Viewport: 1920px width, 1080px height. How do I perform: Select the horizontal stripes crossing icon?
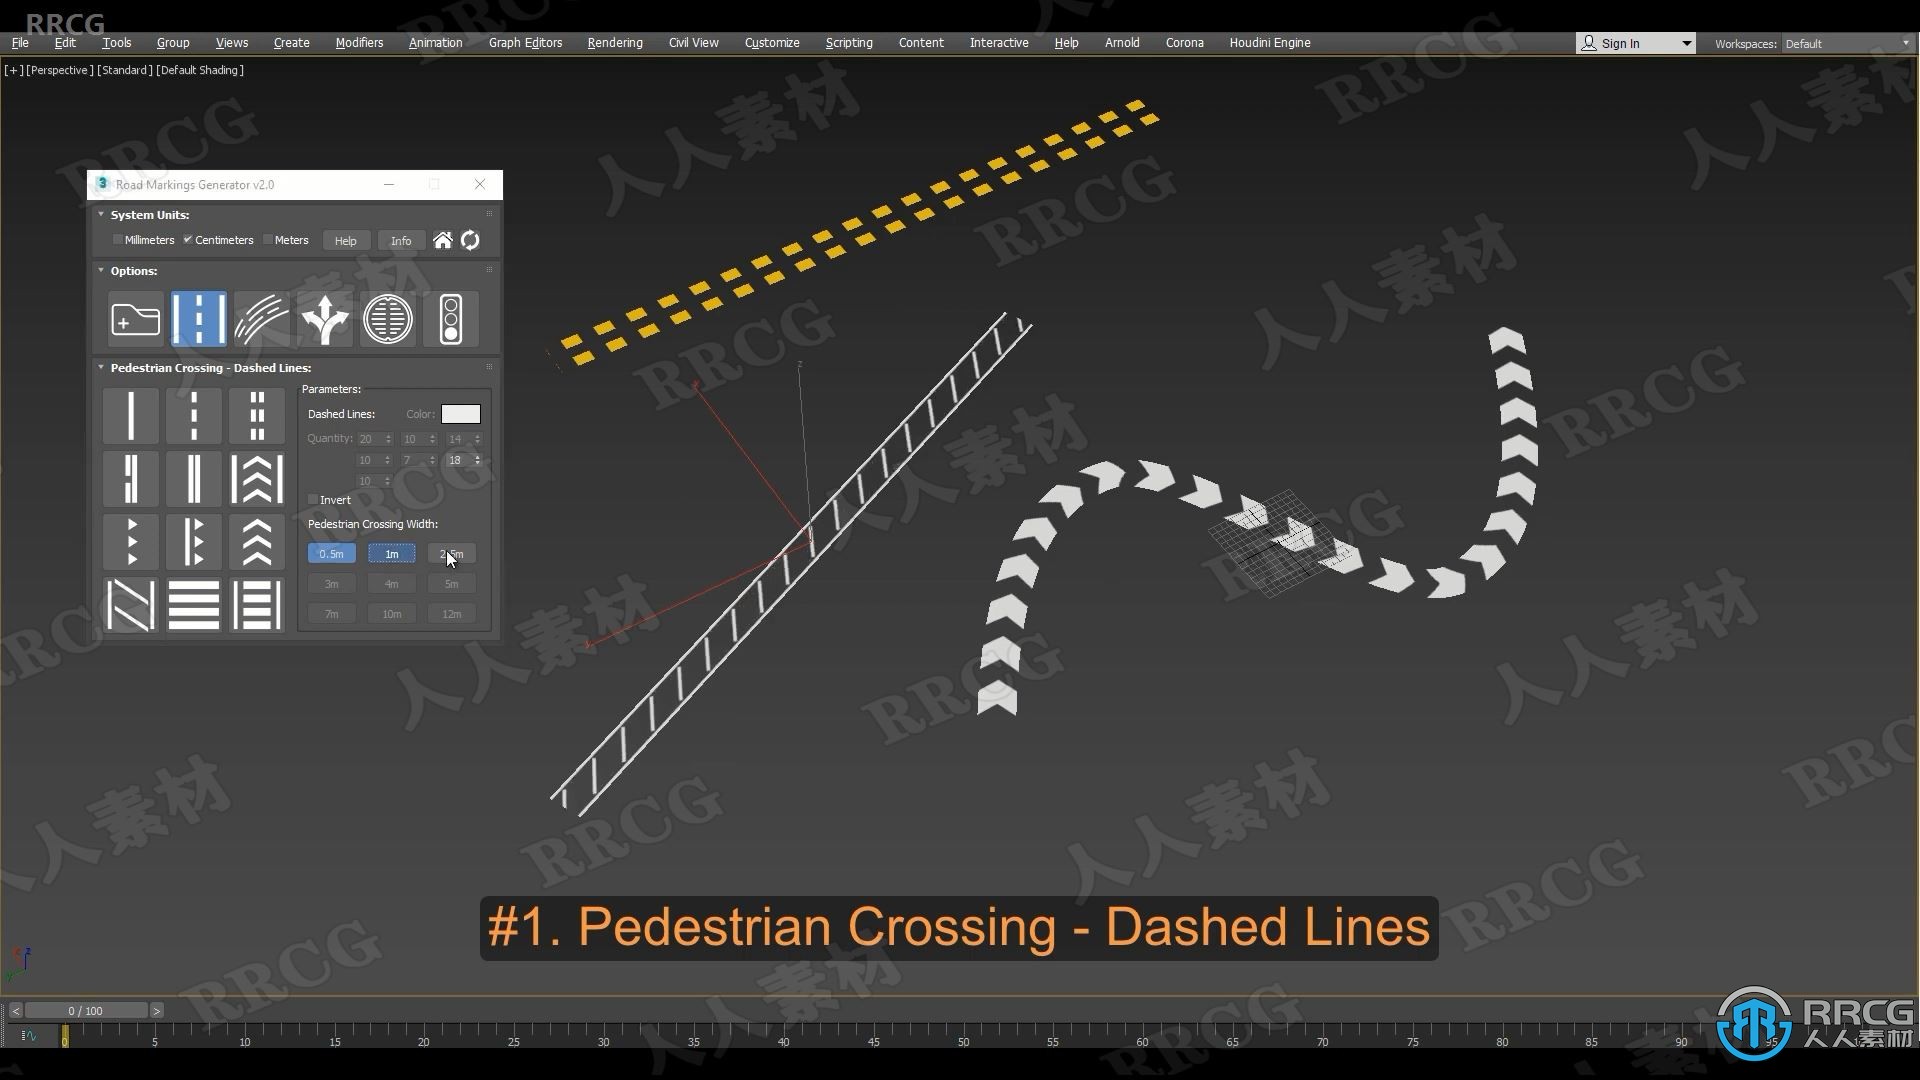tap(194, 604)
